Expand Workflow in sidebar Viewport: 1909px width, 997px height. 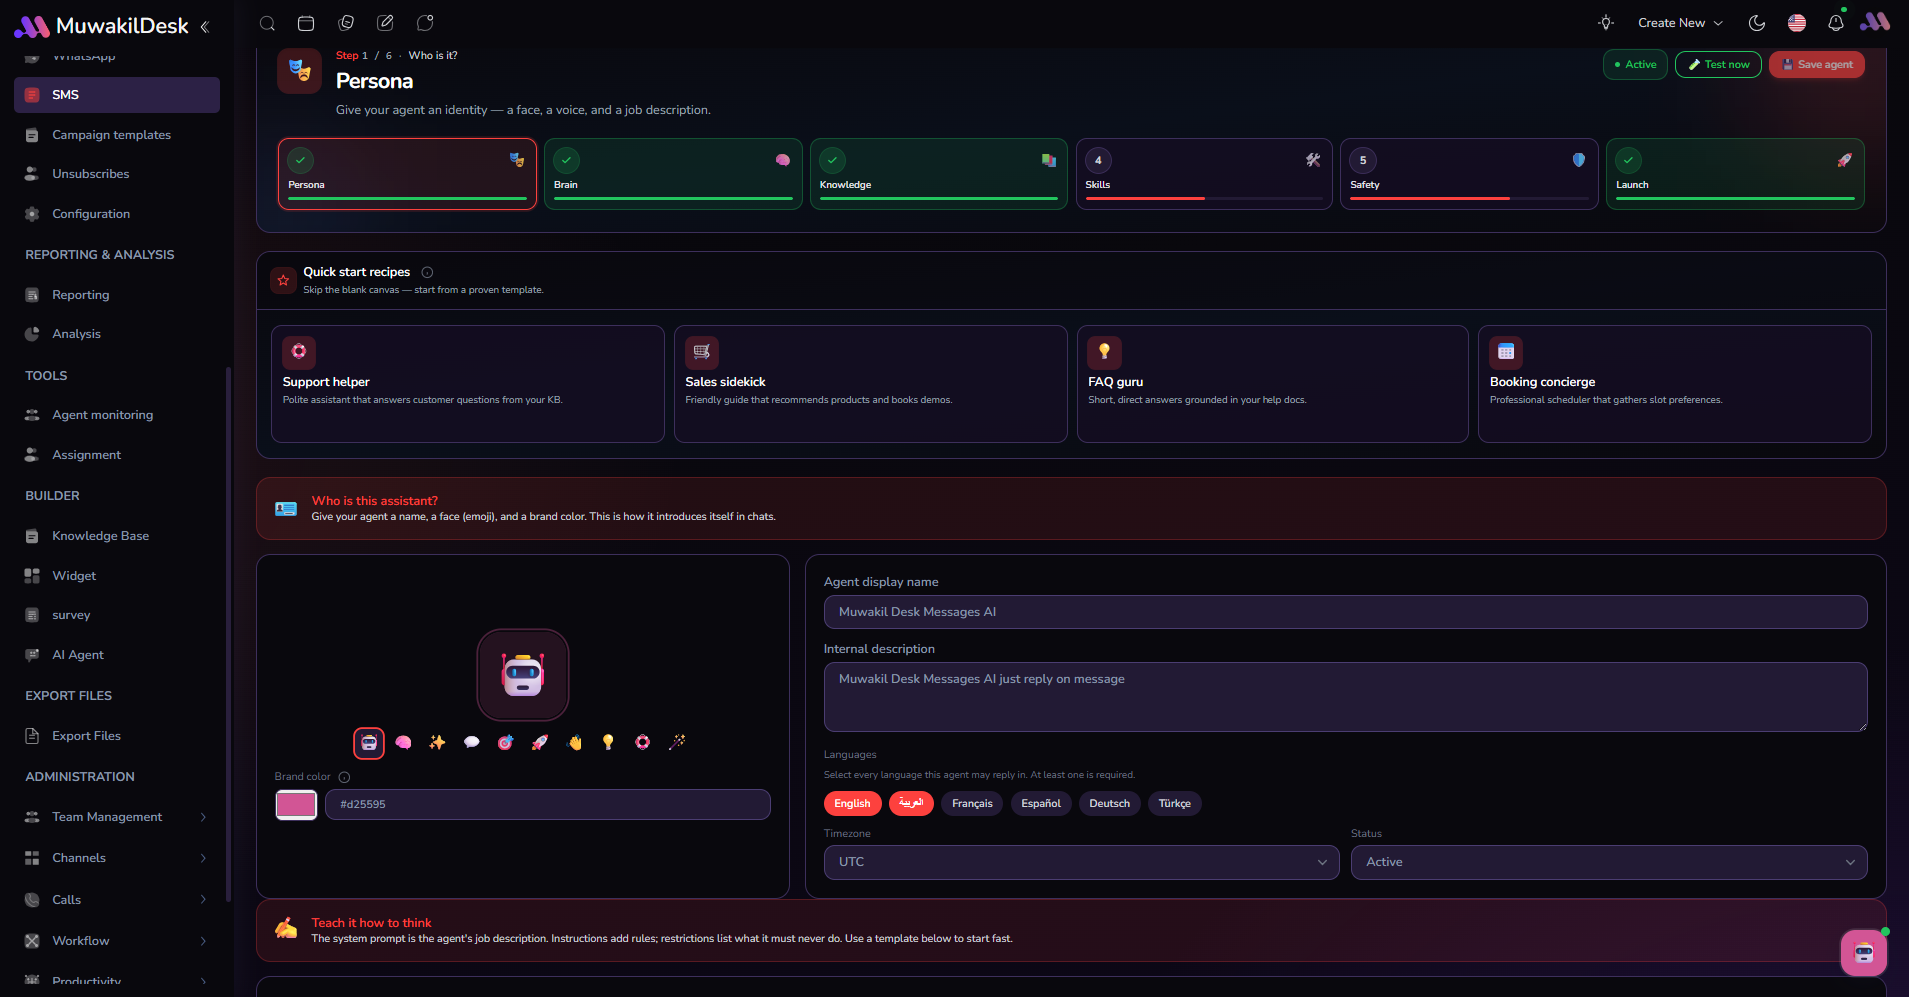[117, 941]
